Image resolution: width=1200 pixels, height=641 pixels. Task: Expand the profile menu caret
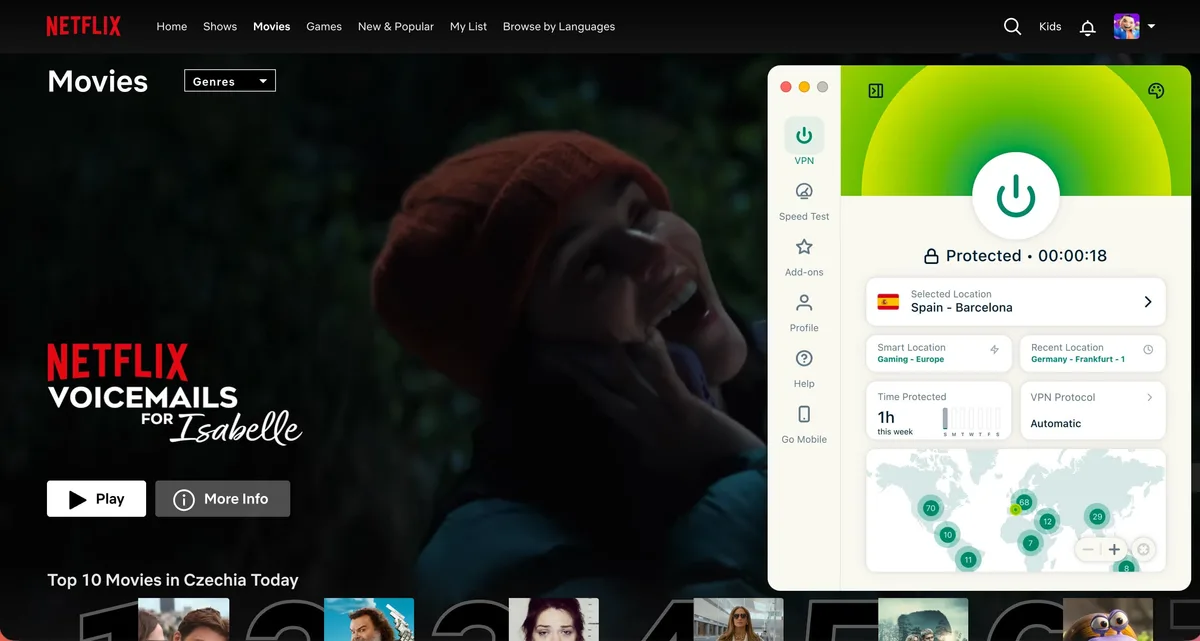1151,27
